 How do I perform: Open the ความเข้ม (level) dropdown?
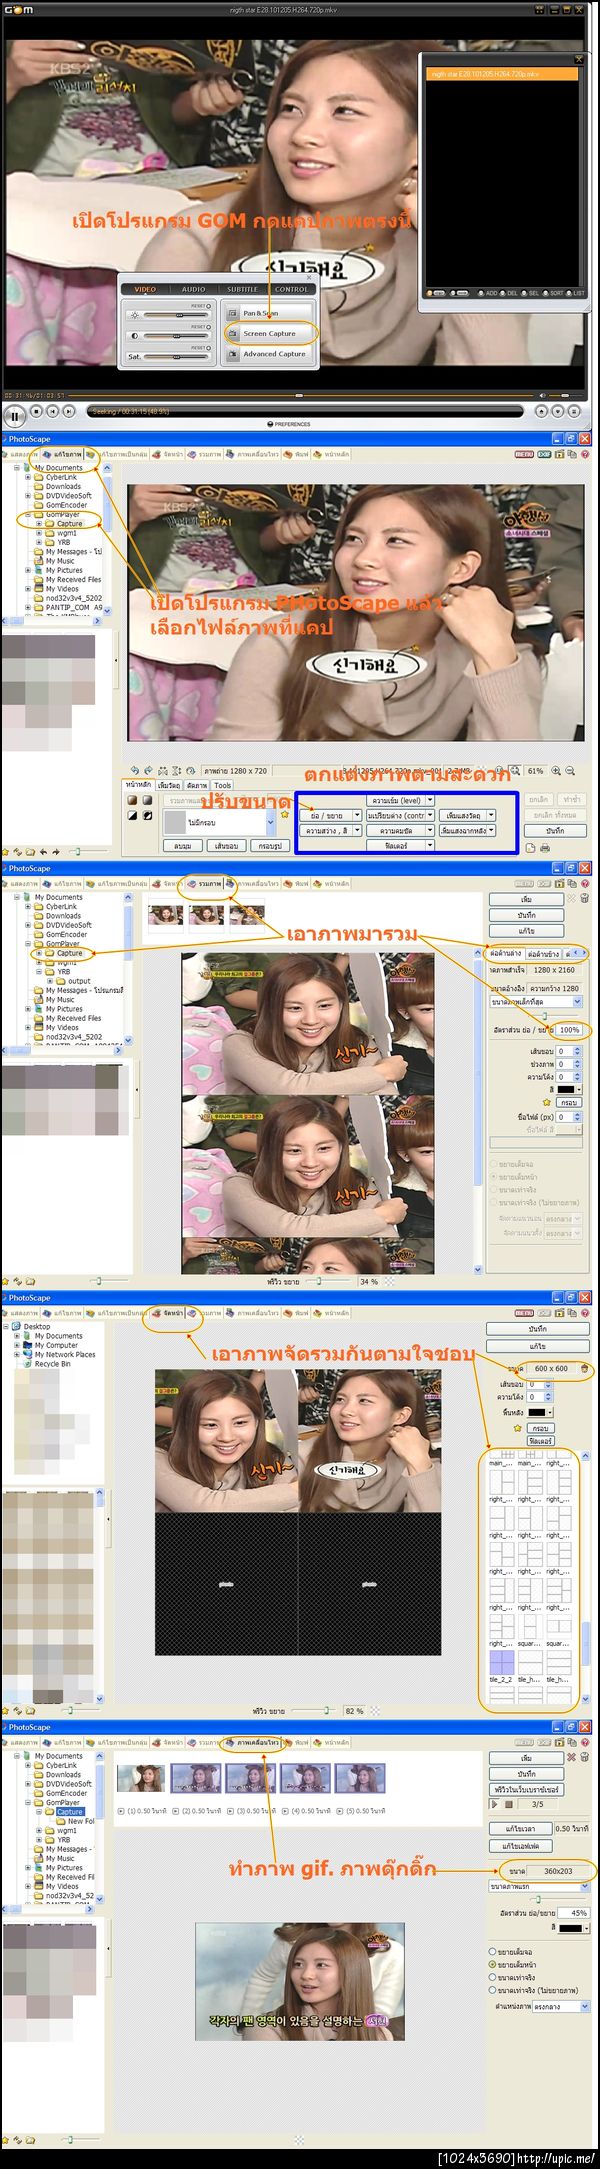click(430, 800)
